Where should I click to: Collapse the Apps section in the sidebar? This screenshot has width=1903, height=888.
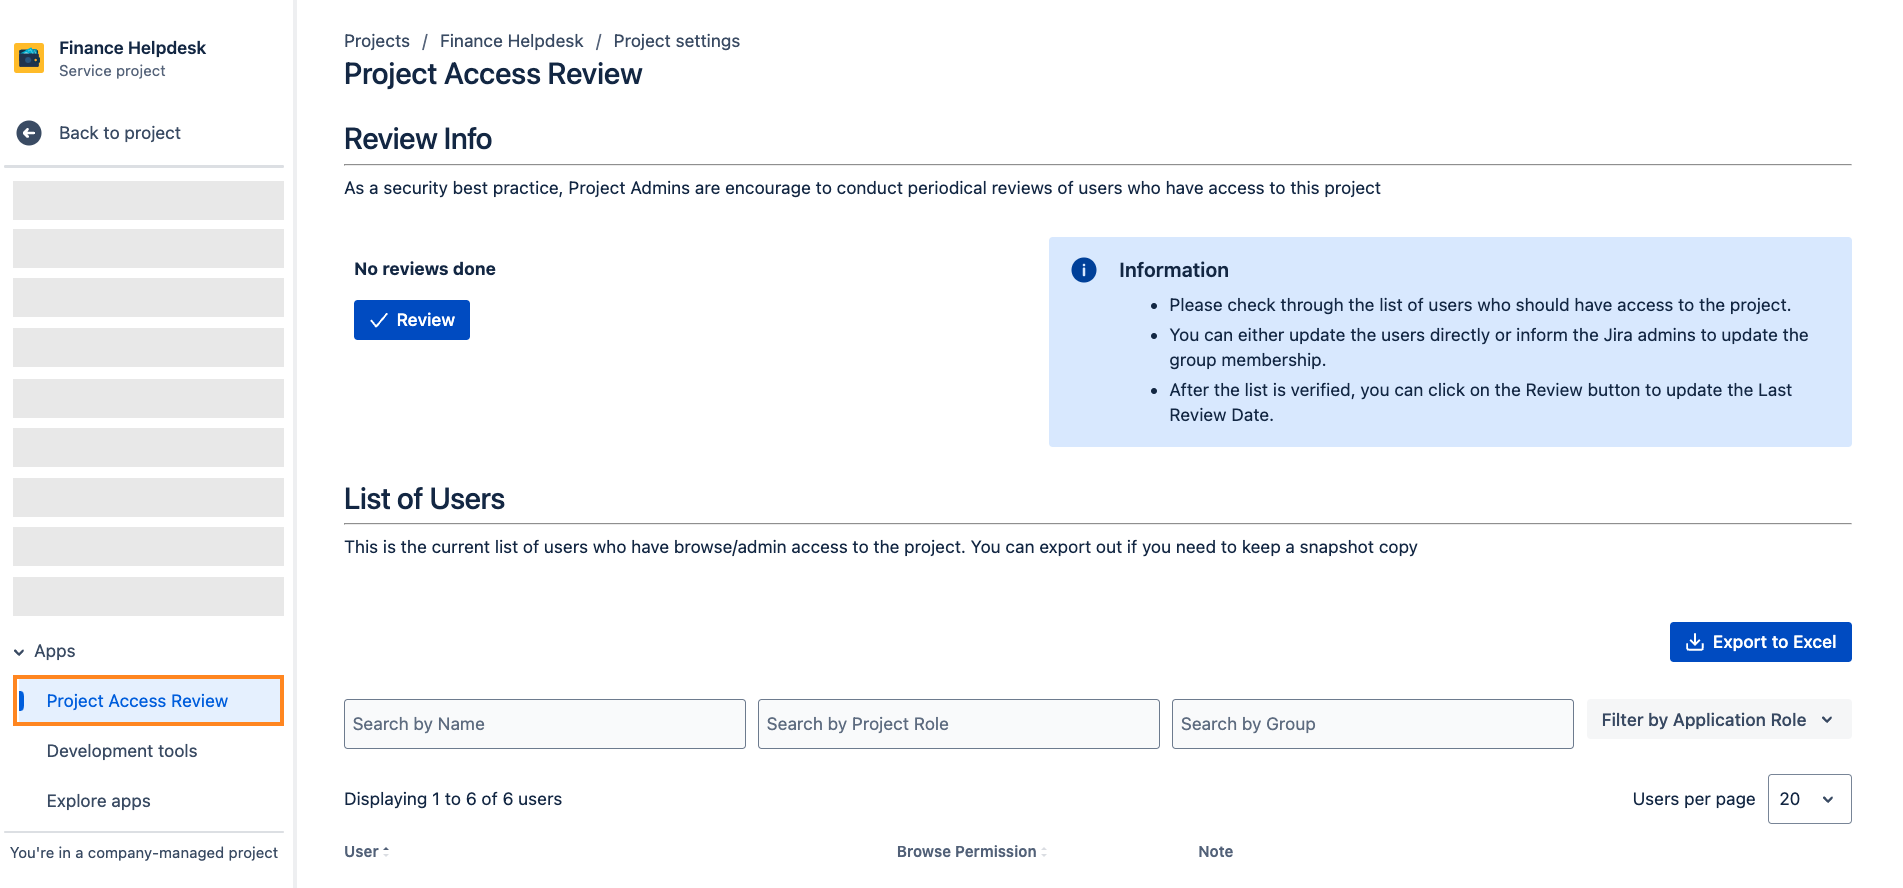(x=19, y=651)
